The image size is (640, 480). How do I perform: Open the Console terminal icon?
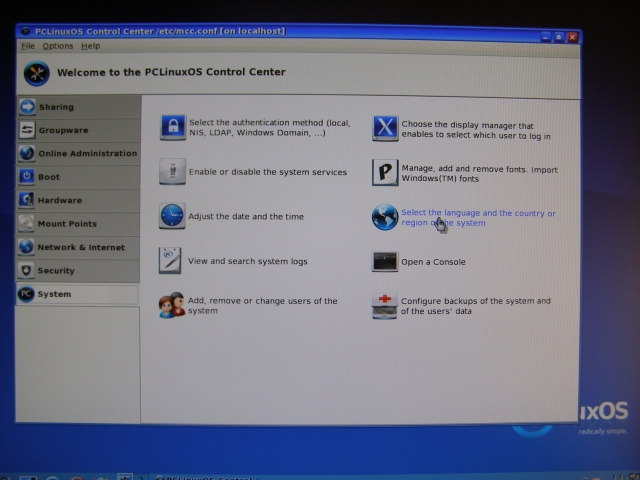[x=385, y=262]
